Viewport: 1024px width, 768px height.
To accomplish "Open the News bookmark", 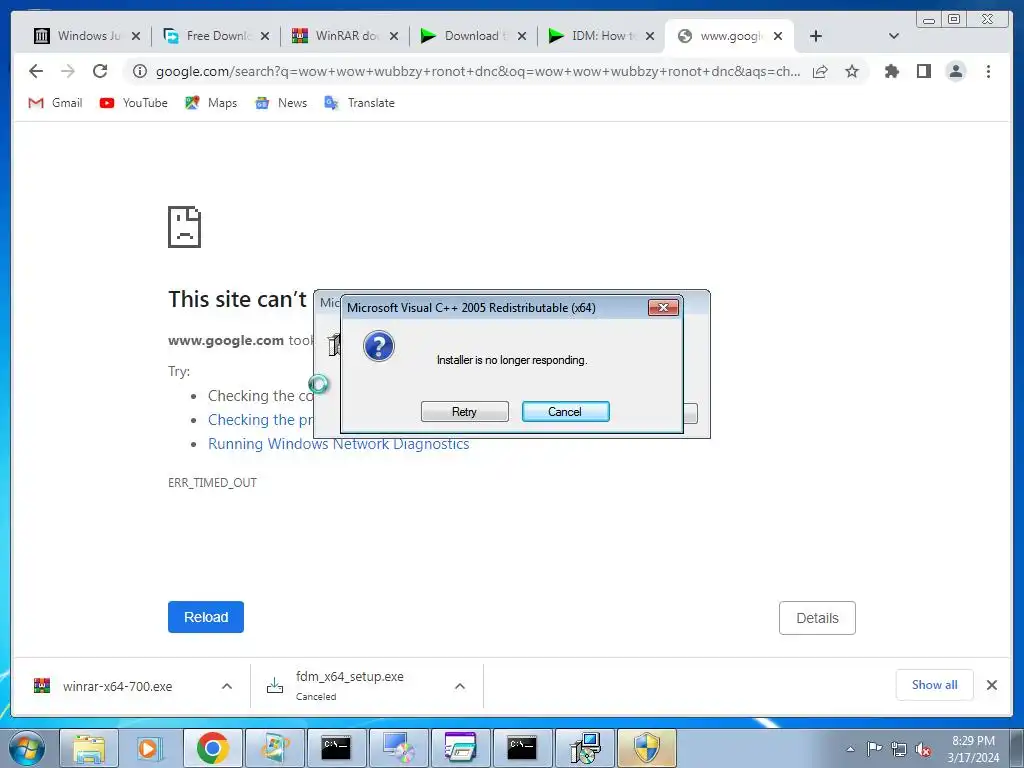I will point(281,103).
